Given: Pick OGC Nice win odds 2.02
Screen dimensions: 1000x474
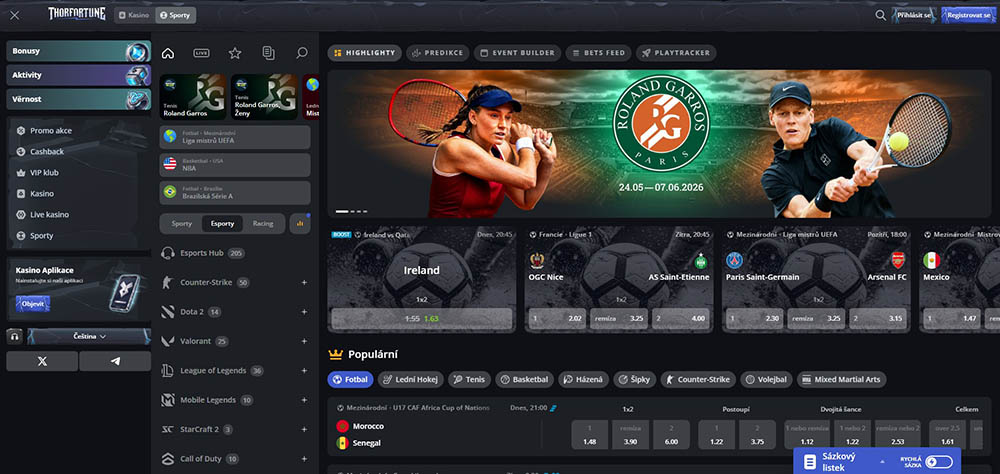Looking at the screenshot, I should [x=558, y=318].
